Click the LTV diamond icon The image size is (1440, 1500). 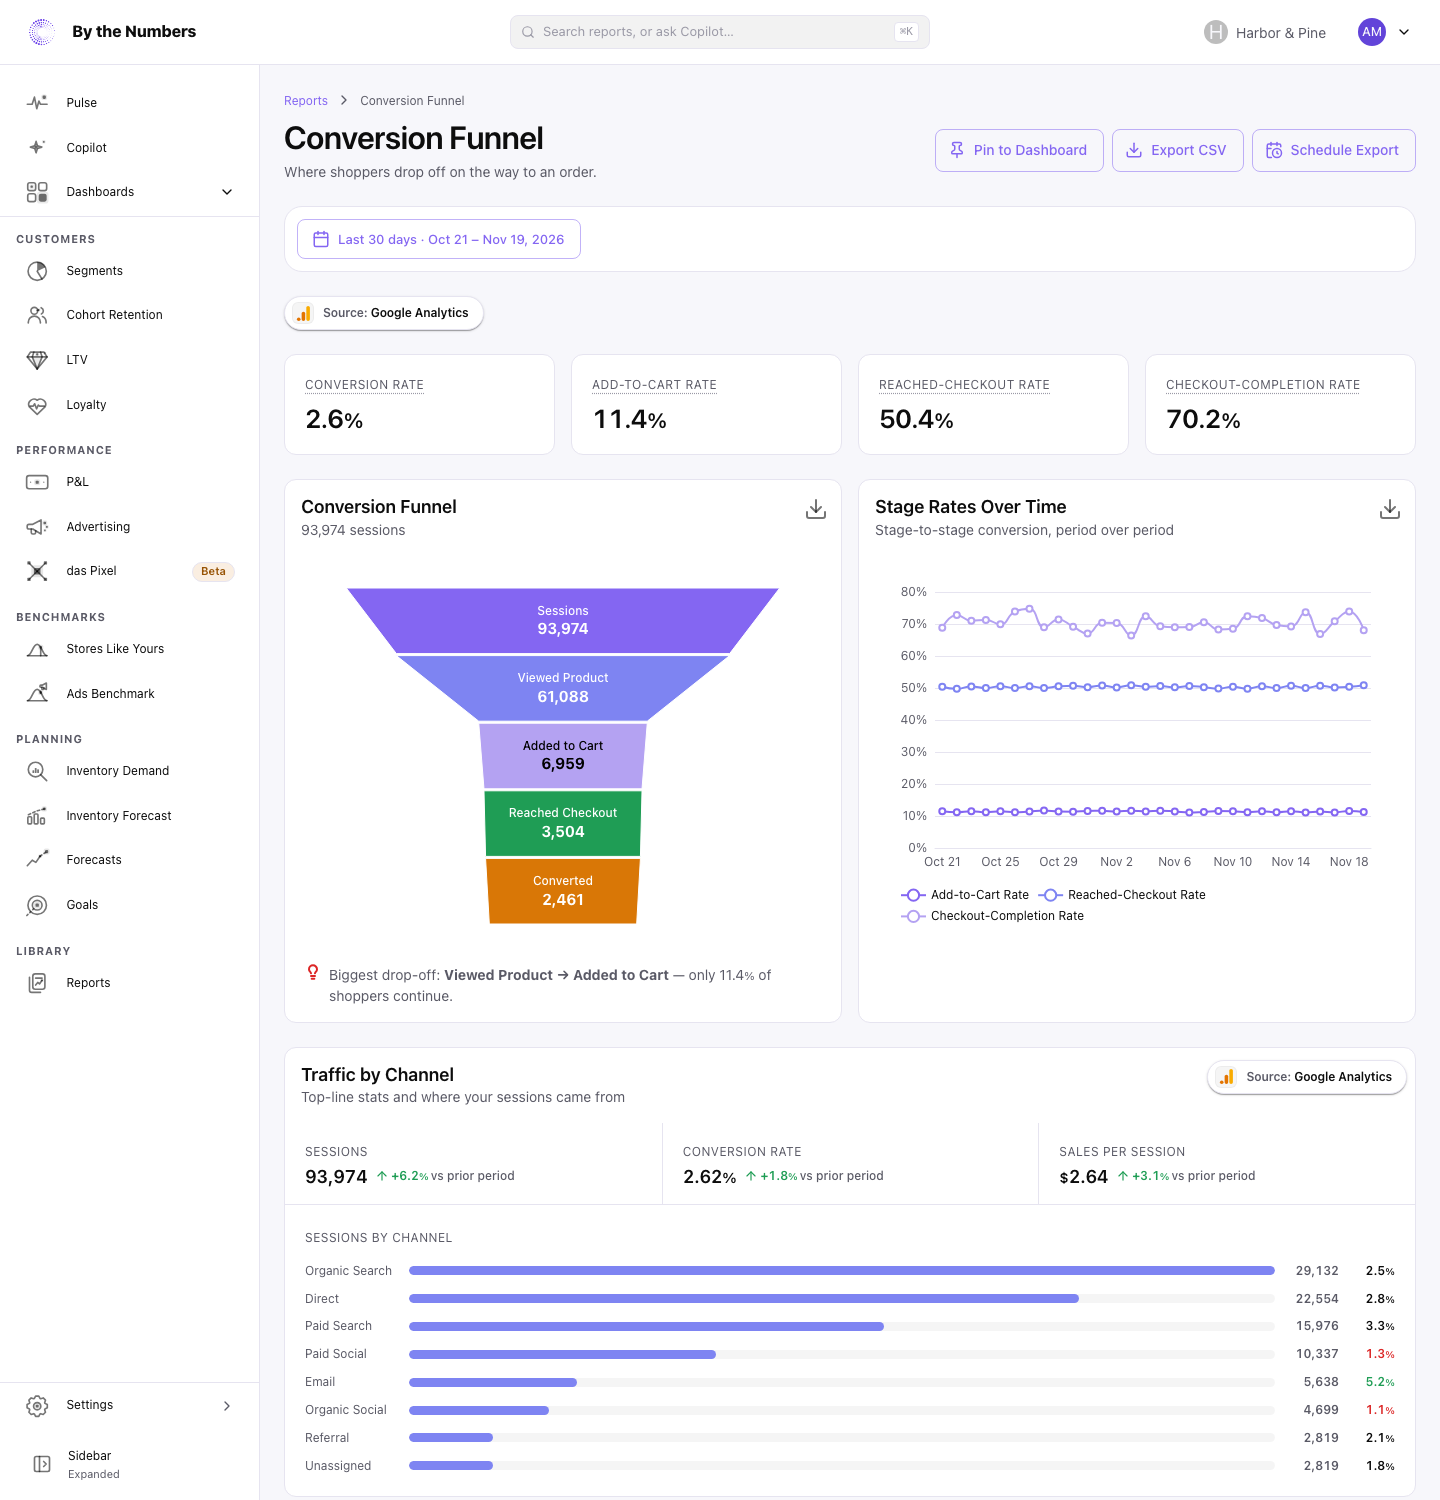(x=37, y=360)
